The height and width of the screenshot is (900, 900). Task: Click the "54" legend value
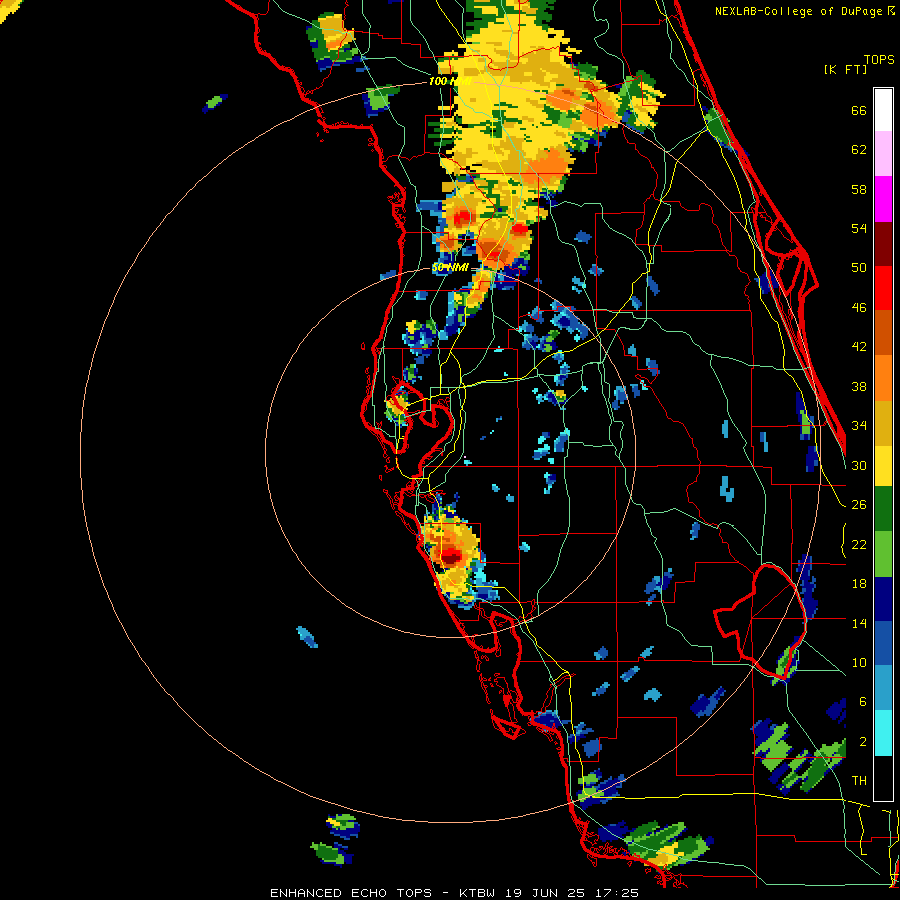click(x=859, y=228)
